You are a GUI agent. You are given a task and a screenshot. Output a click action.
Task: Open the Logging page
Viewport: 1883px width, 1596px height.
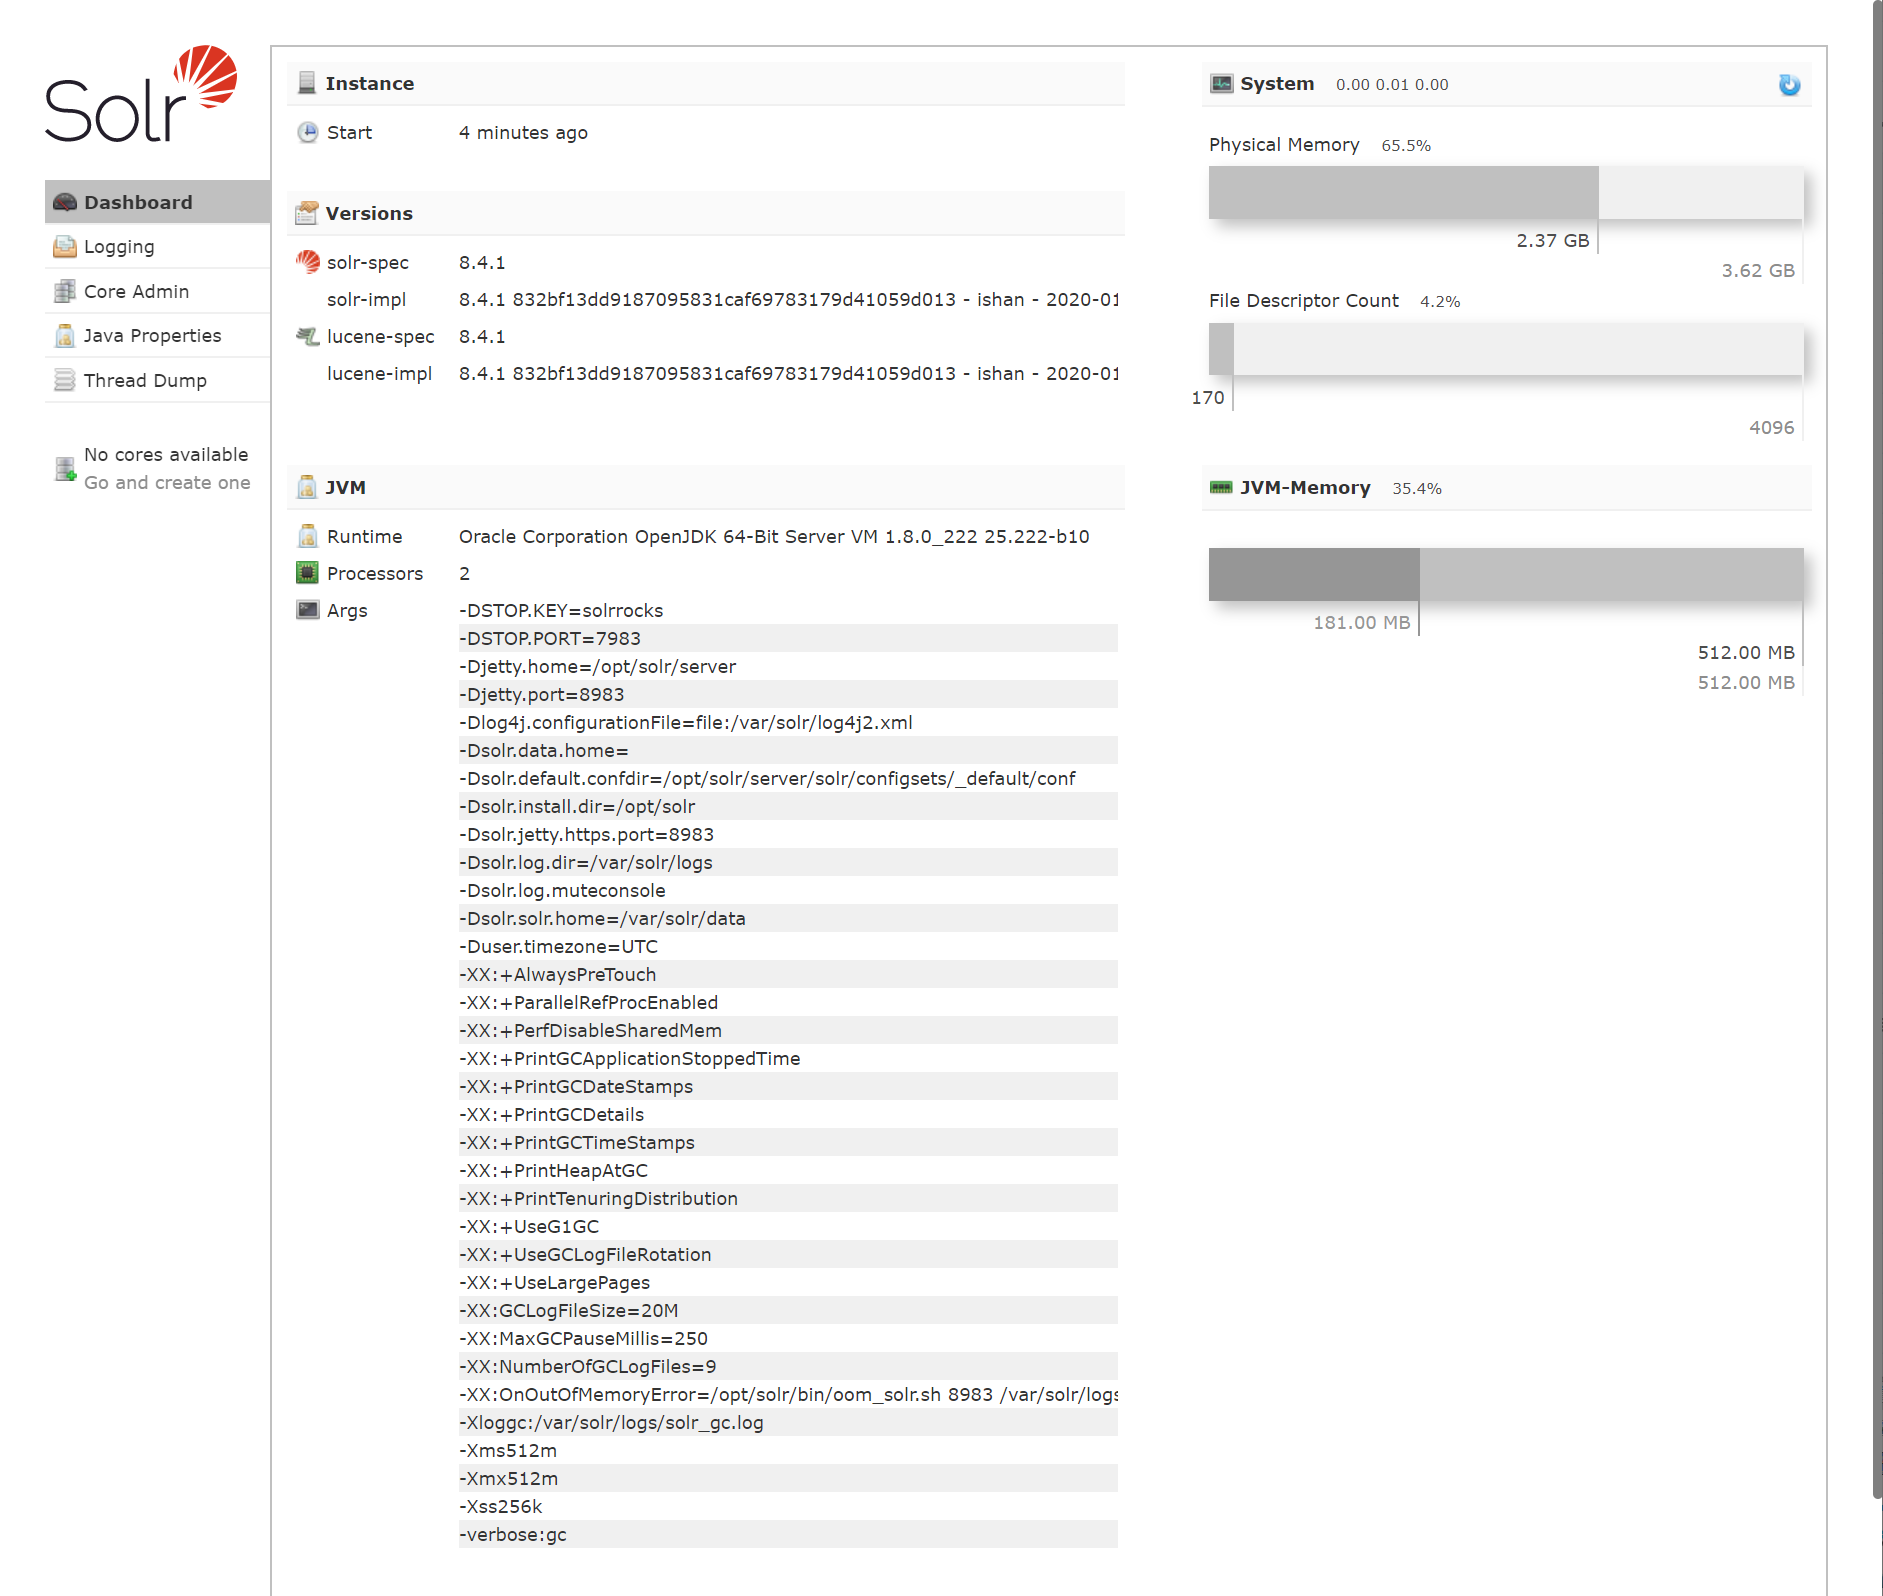coord(119,247)
